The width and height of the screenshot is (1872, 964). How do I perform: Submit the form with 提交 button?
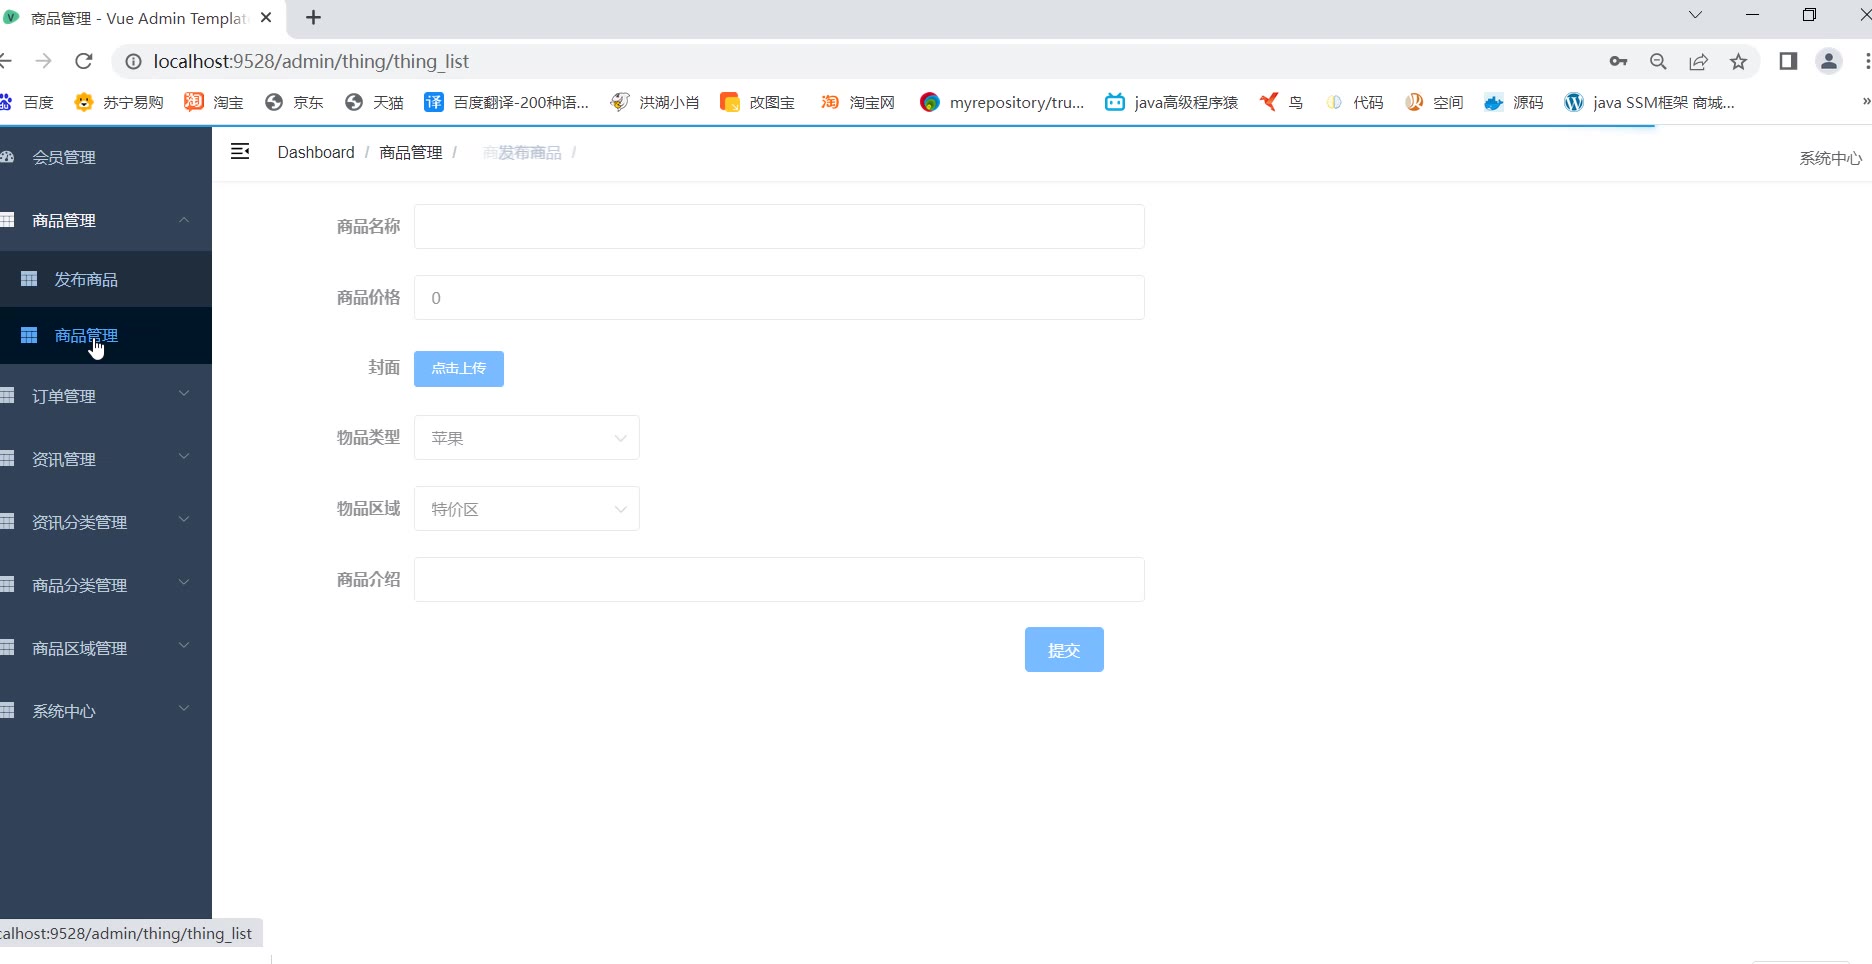tap(1064, 650)
